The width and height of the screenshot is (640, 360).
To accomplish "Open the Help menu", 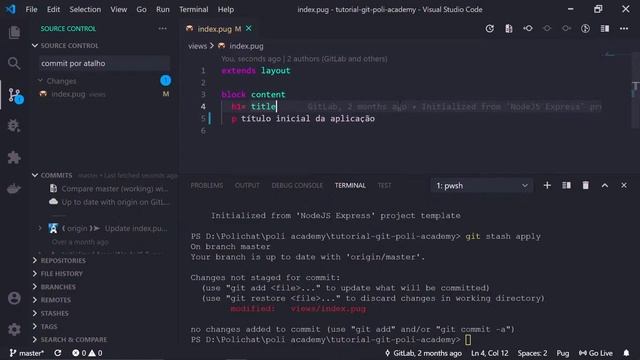I will 226,9.
